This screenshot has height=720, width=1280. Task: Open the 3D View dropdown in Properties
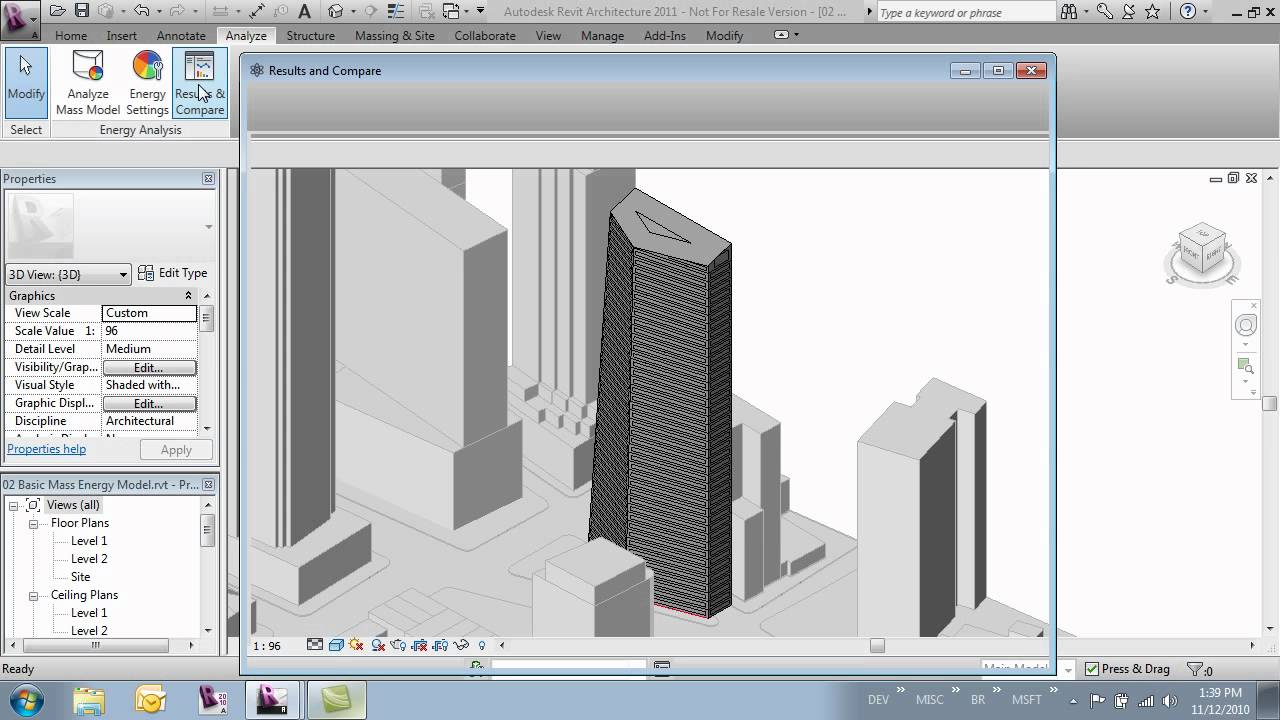[x=124, y=273]
